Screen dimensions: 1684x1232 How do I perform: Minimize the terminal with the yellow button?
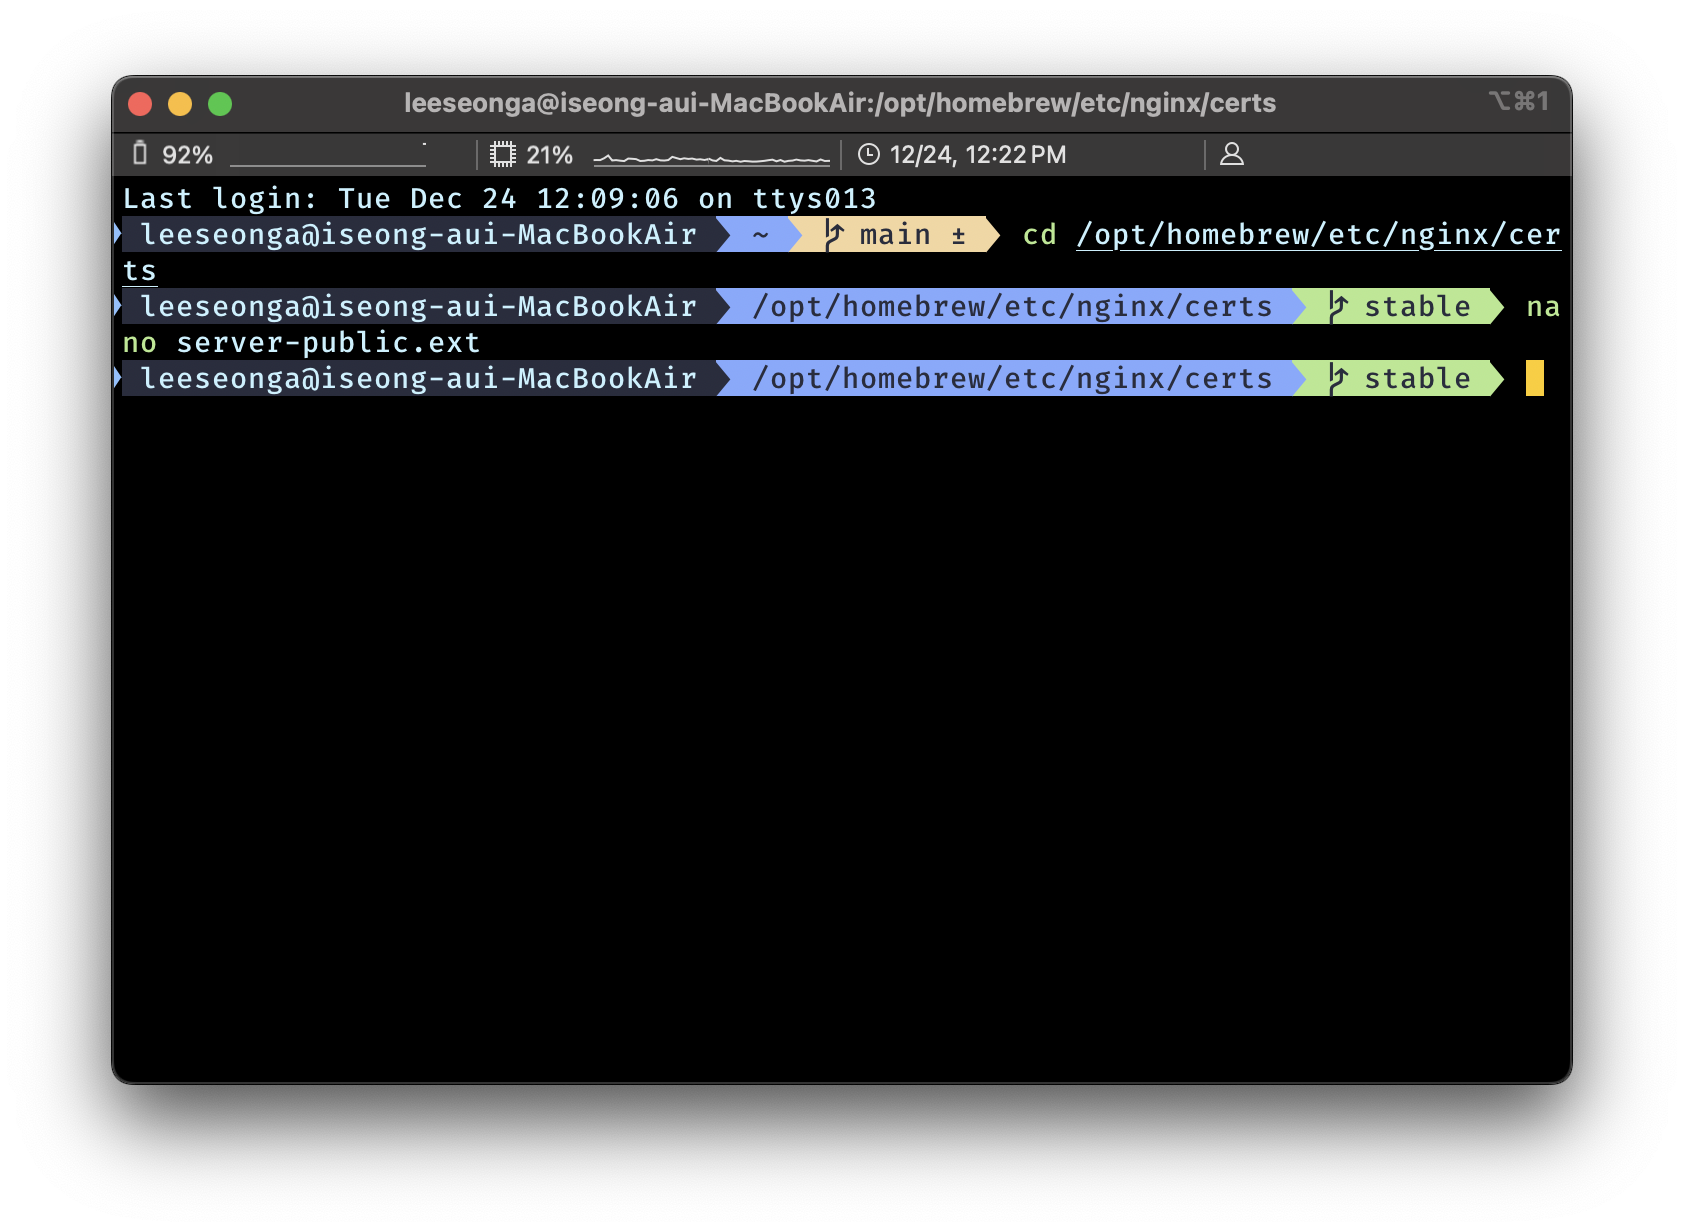click(x=180, y=104)
